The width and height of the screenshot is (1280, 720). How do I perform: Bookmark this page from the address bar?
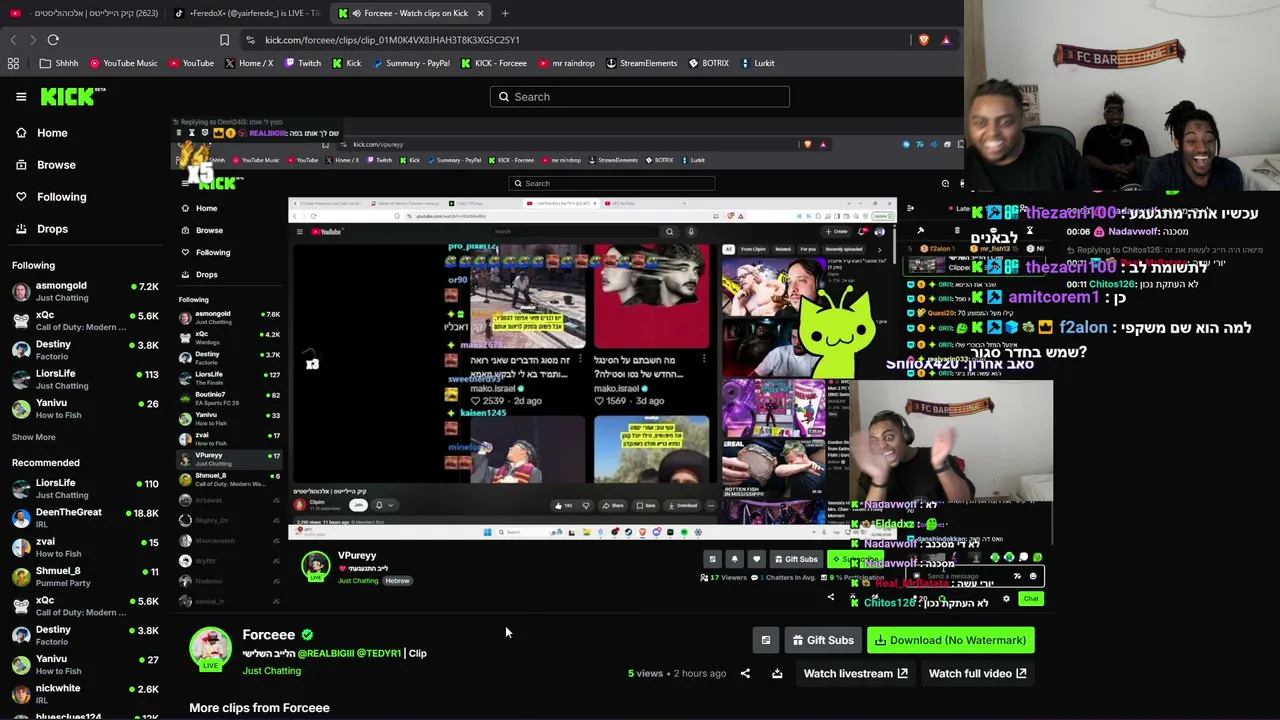point(224,40)
